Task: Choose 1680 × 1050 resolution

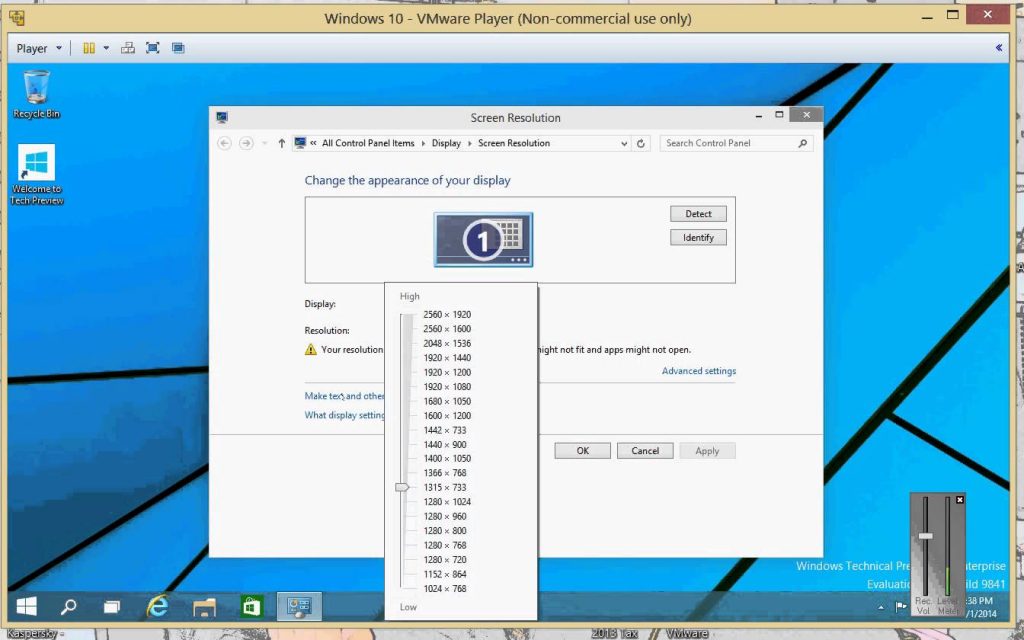Action: coord(447,401)
